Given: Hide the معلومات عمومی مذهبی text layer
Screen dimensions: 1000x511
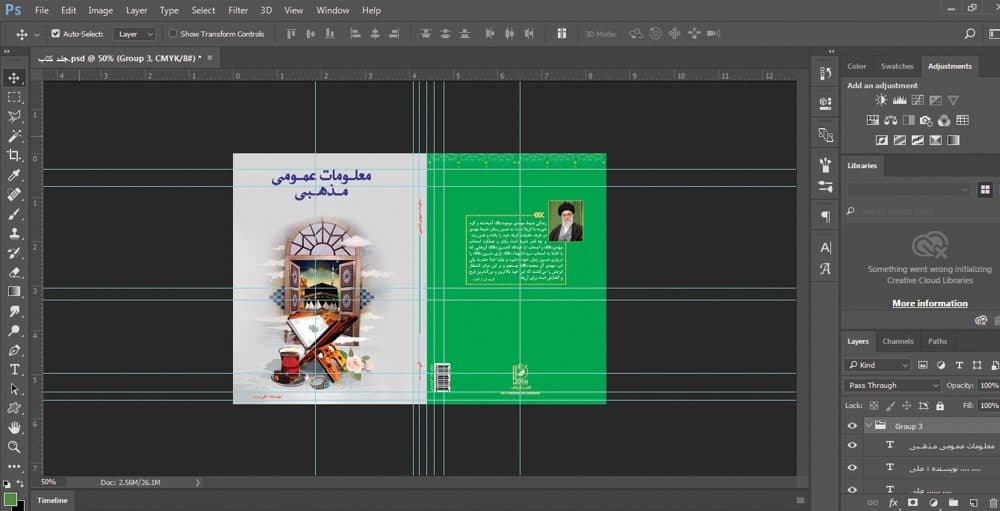Looking at the screenshot, I should click(x=852, y=445).
